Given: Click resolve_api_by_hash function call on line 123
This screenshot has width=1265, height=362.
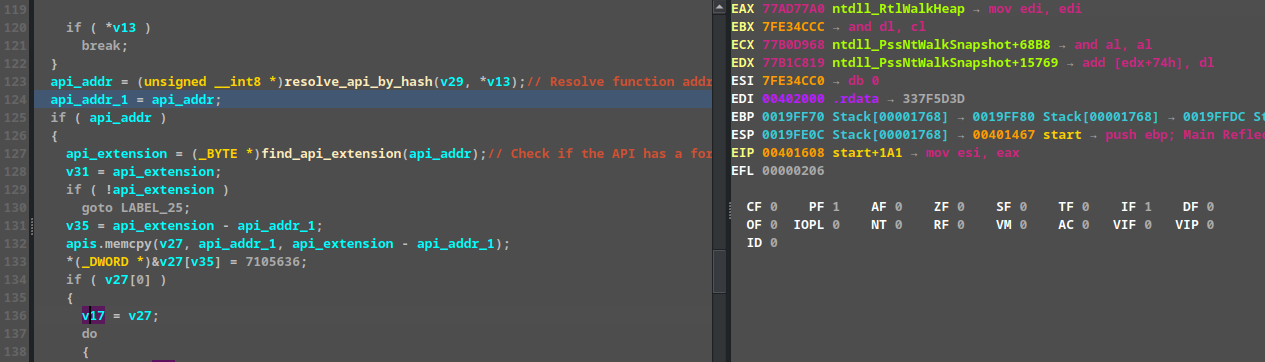Looking at the screenshot, I should coord(359,82).
